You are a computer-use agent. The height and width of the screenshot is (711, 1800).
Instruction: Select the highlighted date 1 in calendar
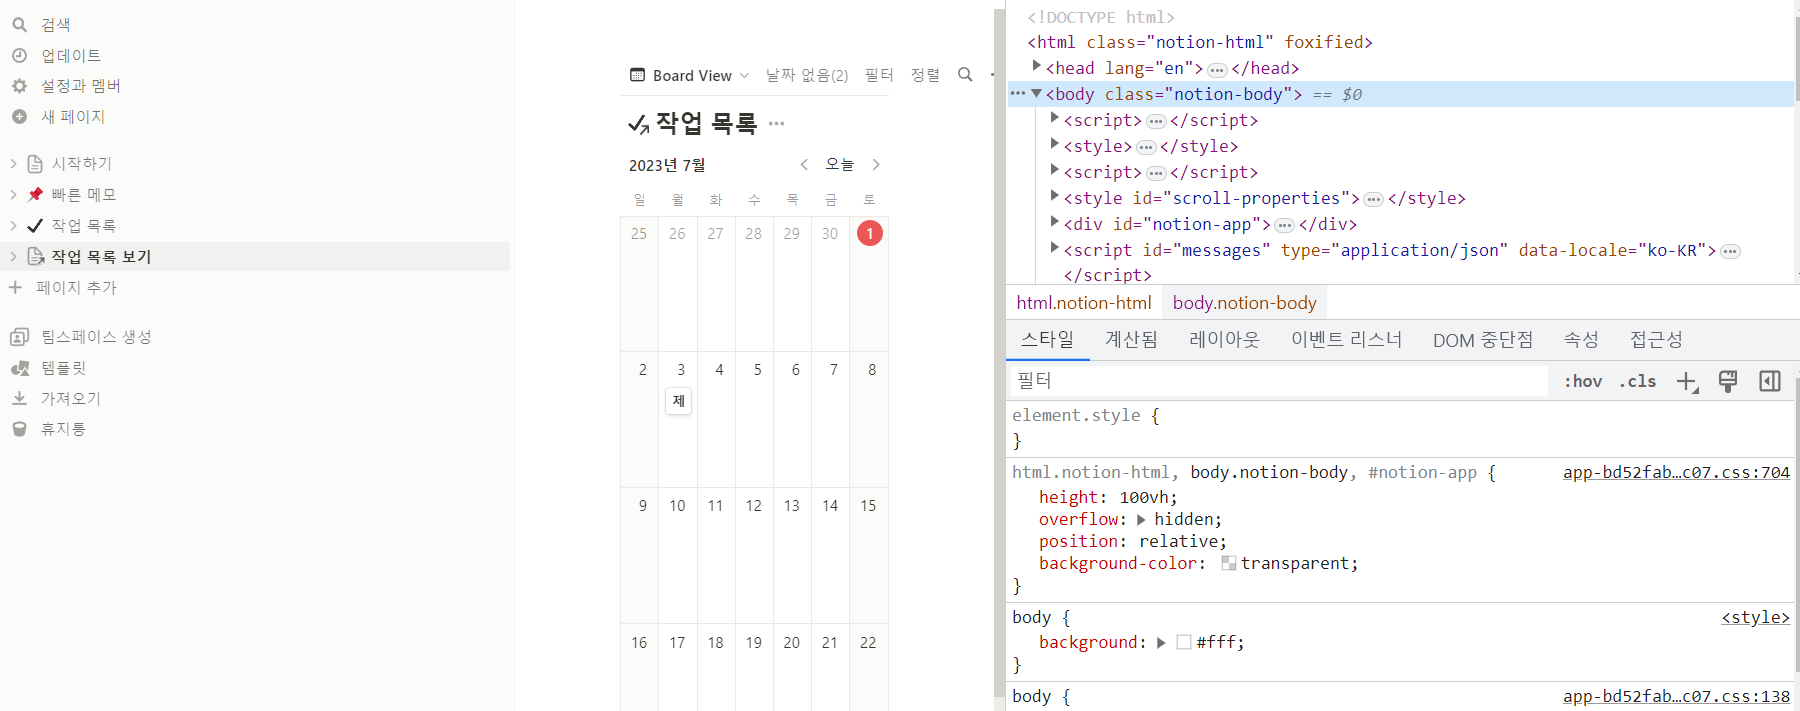point(870,234)
